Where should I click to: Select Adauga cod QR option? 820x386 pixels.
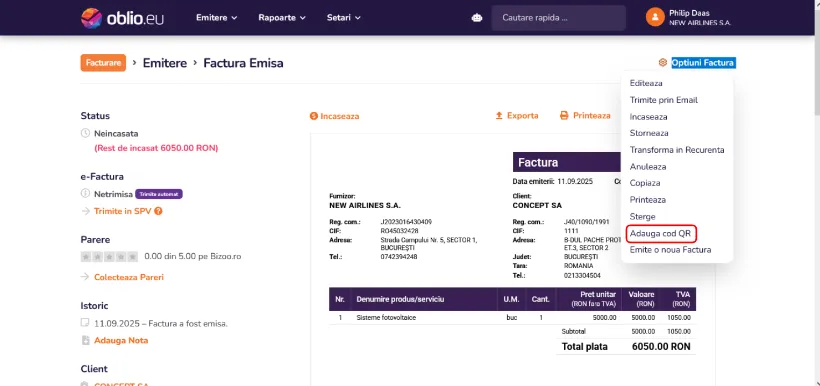(x=661, y=233)
